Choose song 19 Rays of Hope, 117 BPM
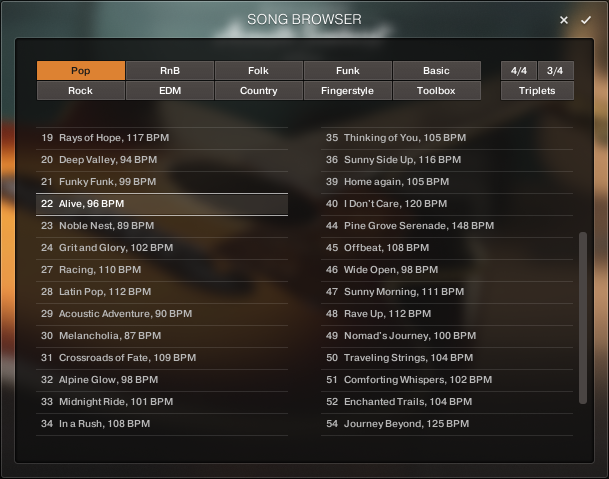 click(x=162, y=138)
